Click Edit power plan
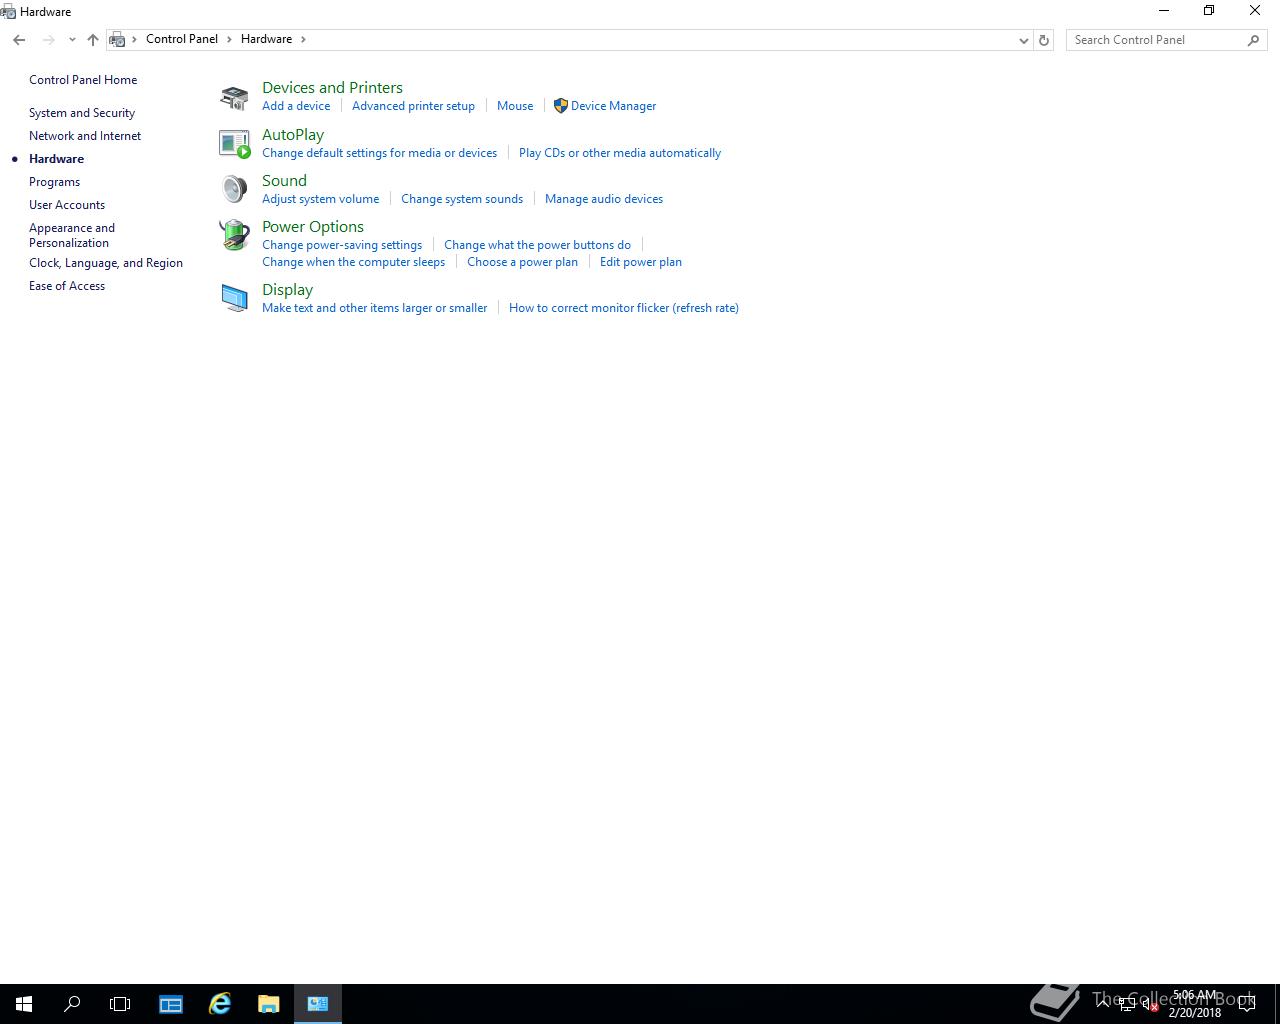Screen dimensions: 1280x1024 click(641, 262)
